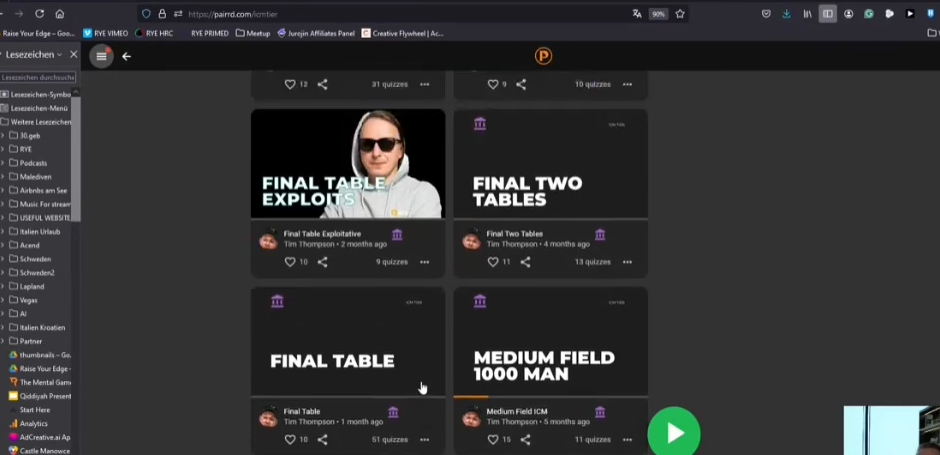This screenshot has width=940, height=455.
Task: Like the Final Table course
Action: 290,439
